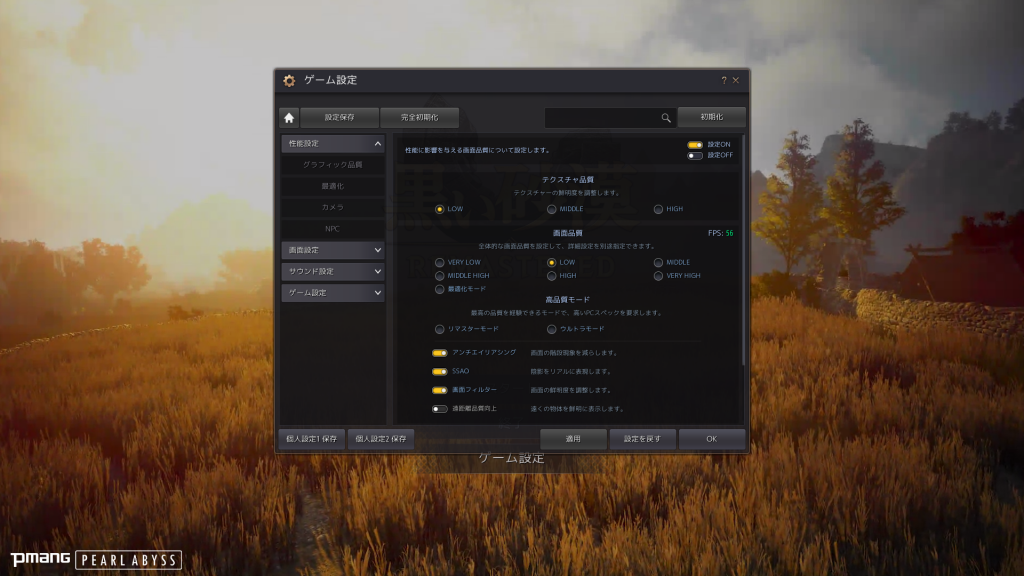The height and width of the screenshot is (576, 1024).
Task: Open the NPC settings item
Action: click(332, 229)
